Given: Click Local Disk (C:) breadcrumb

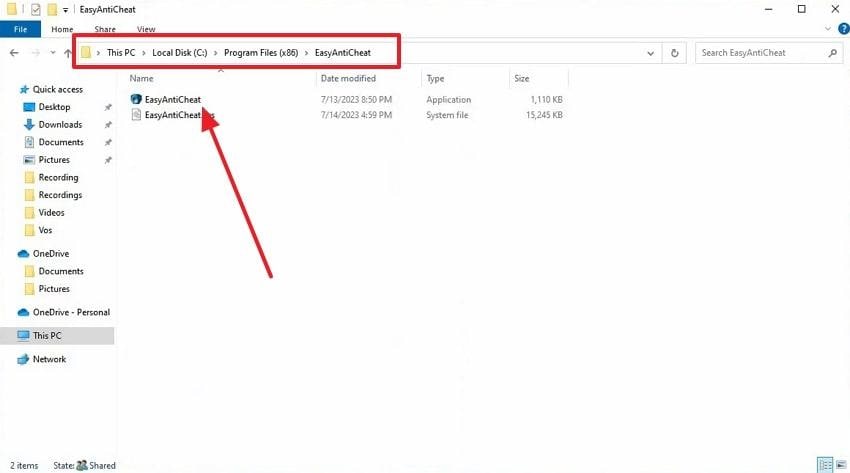Looking at the screenshot, I should [179, 53].
